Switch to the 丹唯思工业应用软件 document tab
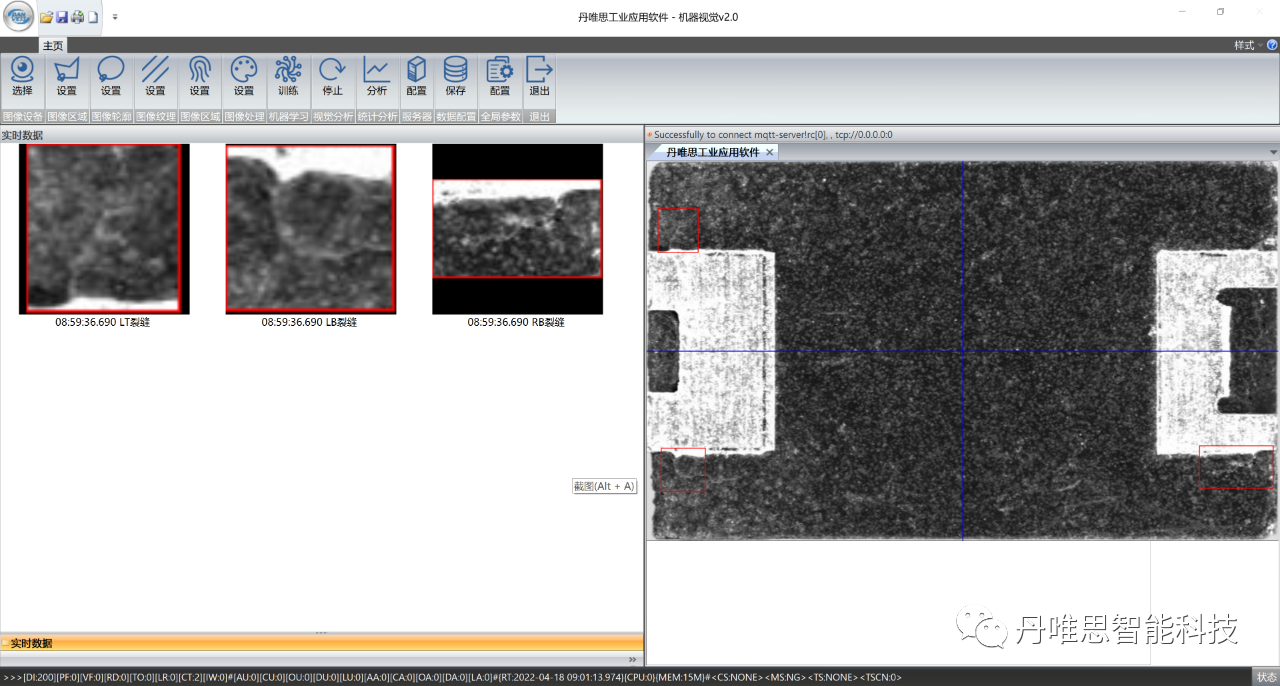The width and height of the screenshot is (1280, 686). 712,152
